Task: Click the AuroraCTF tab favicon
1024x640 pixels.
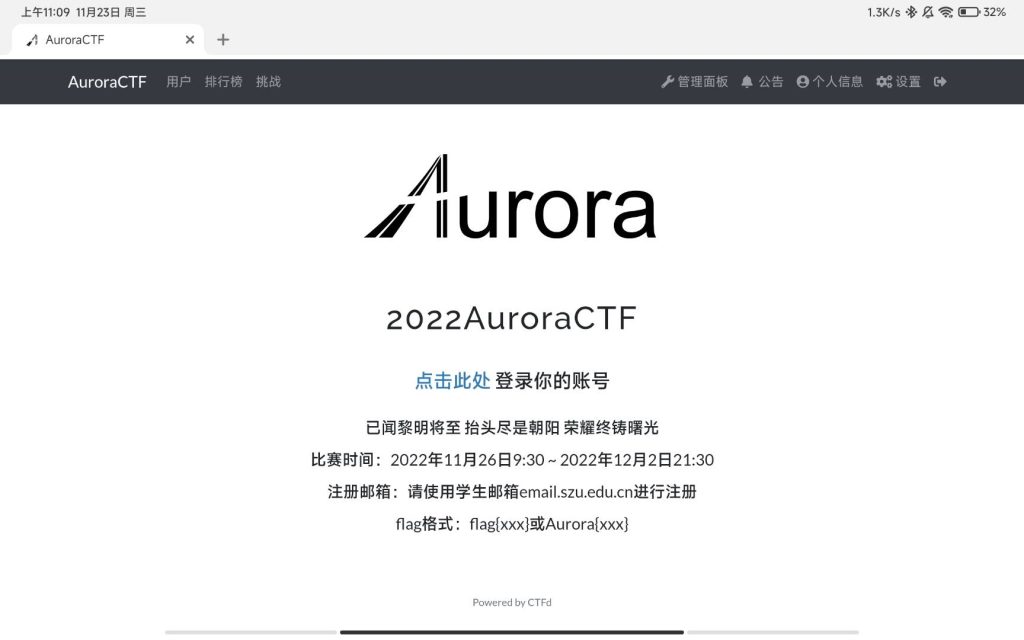Action: (32, 40)
